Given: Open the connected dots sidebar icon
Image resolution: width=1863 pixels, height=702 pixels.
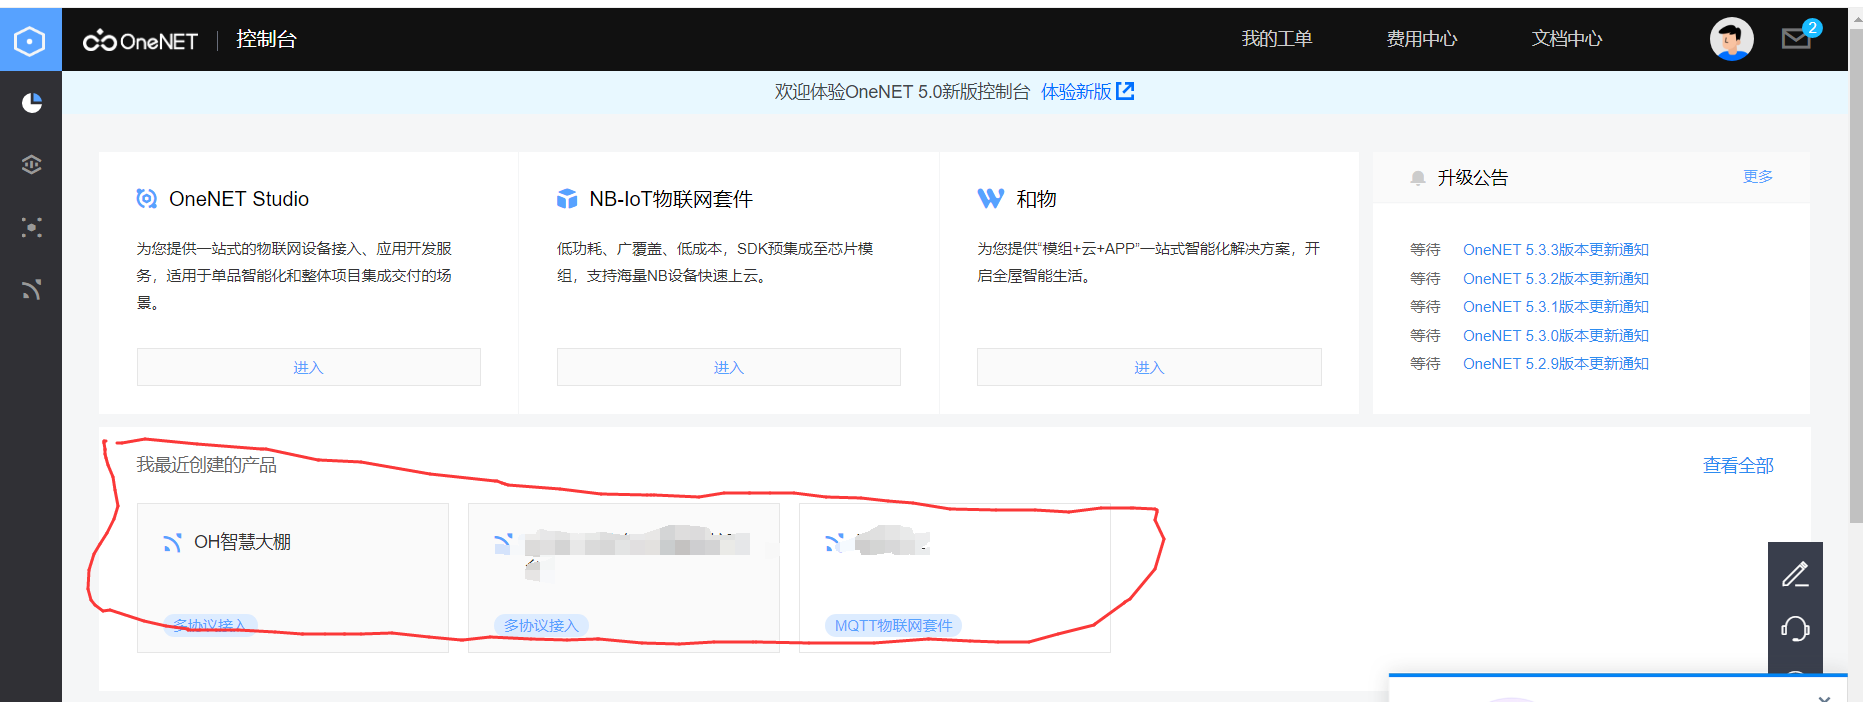Looking at the screenshot, I should coord(32,228).
